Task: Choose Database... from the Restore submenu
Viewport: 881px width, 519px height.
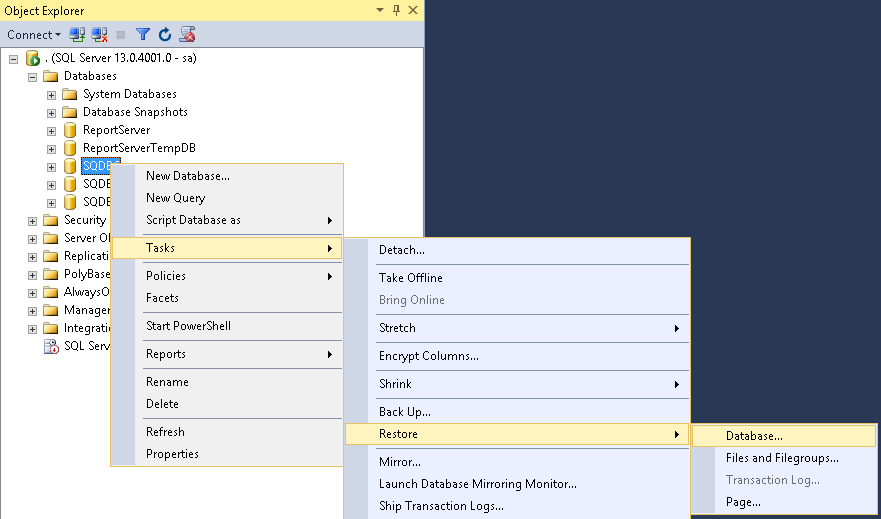Action: coord(754,436)
